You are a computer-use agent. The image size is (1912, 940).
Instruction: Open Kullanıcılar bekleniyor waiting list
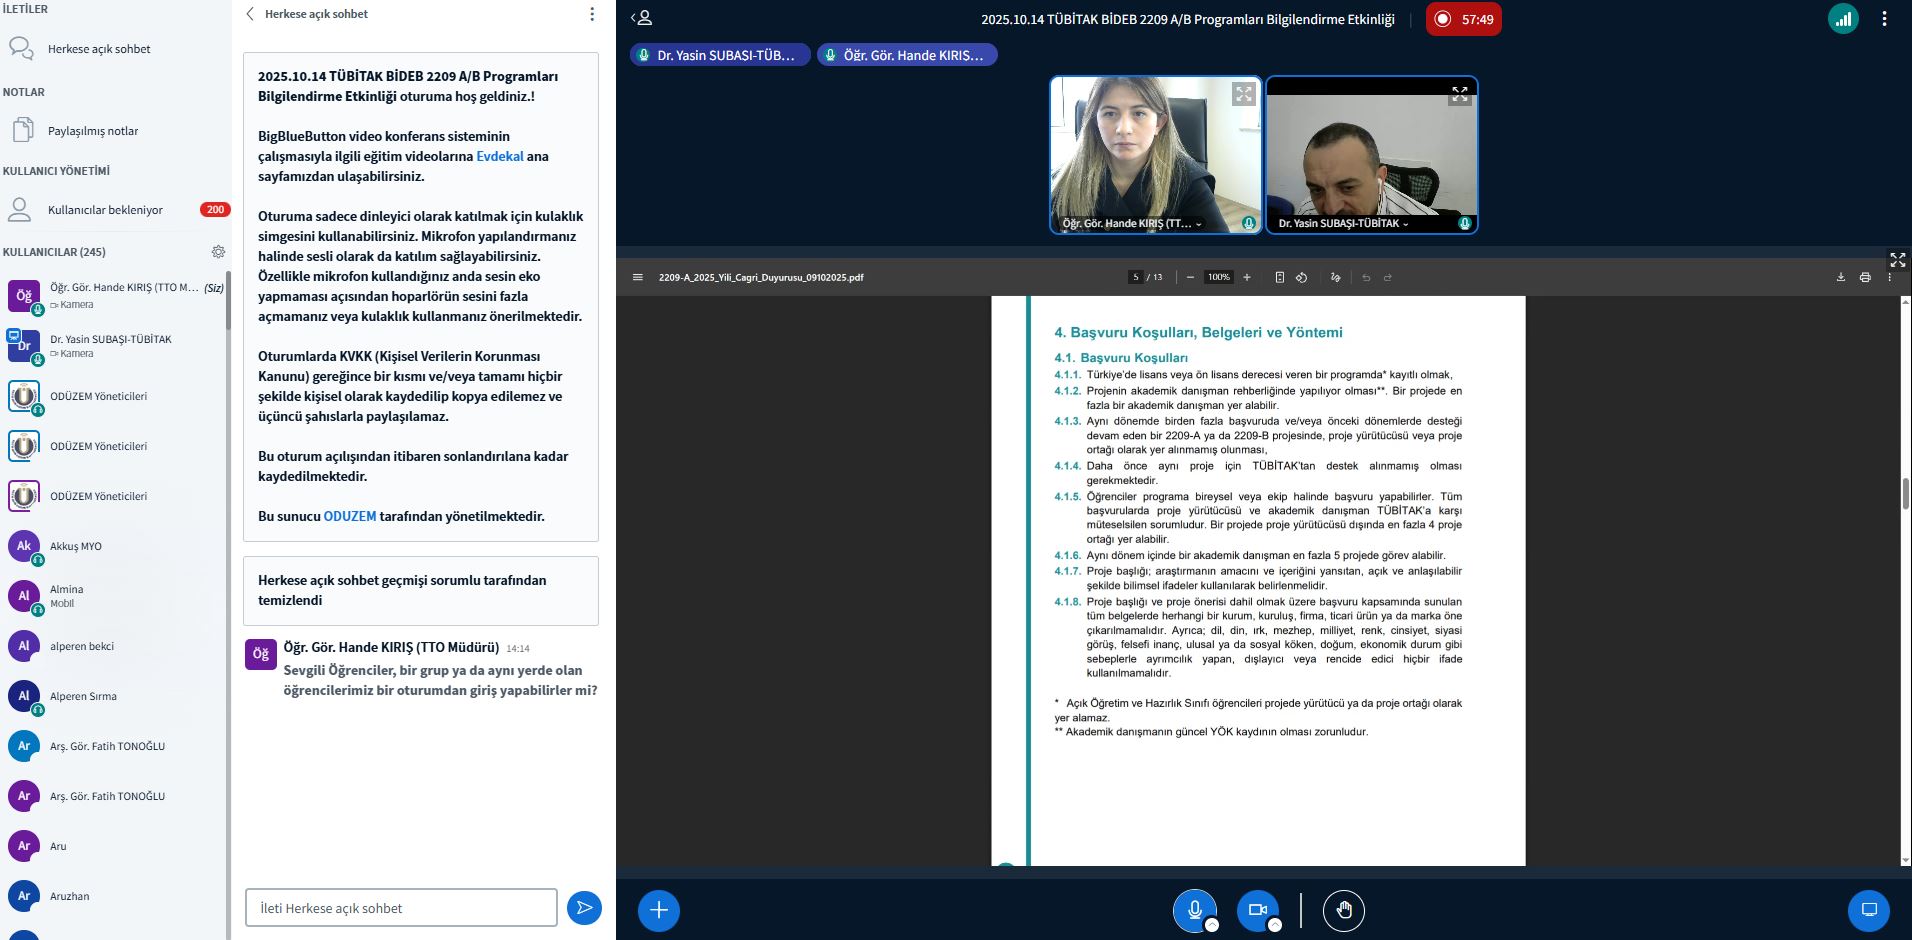tap(105, 210)
